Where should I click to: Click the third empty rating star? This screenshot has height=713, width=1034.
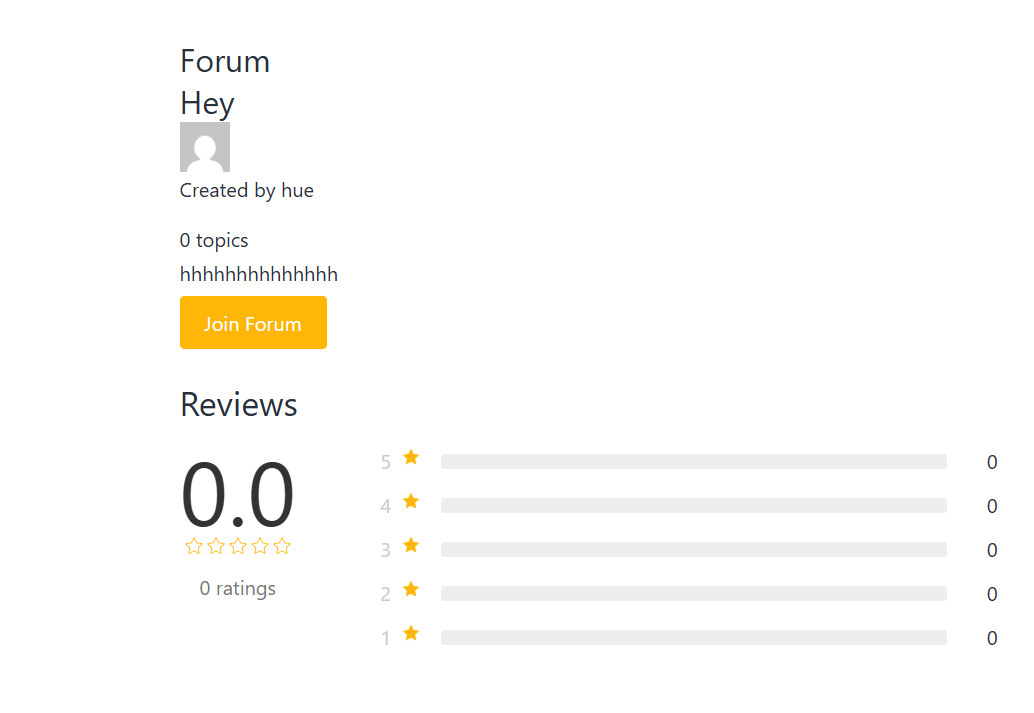238,546
